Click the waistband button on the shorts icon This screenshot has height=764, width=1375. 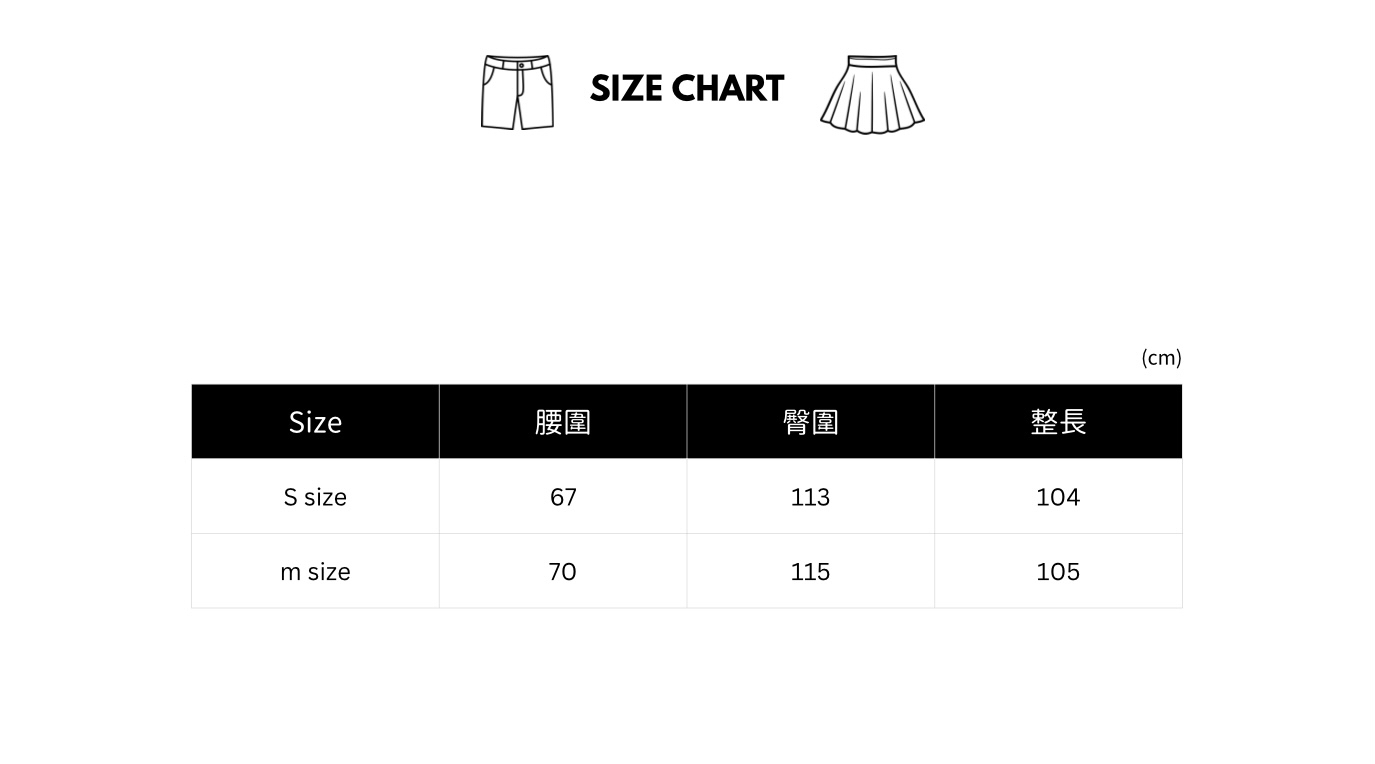pos(521,63)
